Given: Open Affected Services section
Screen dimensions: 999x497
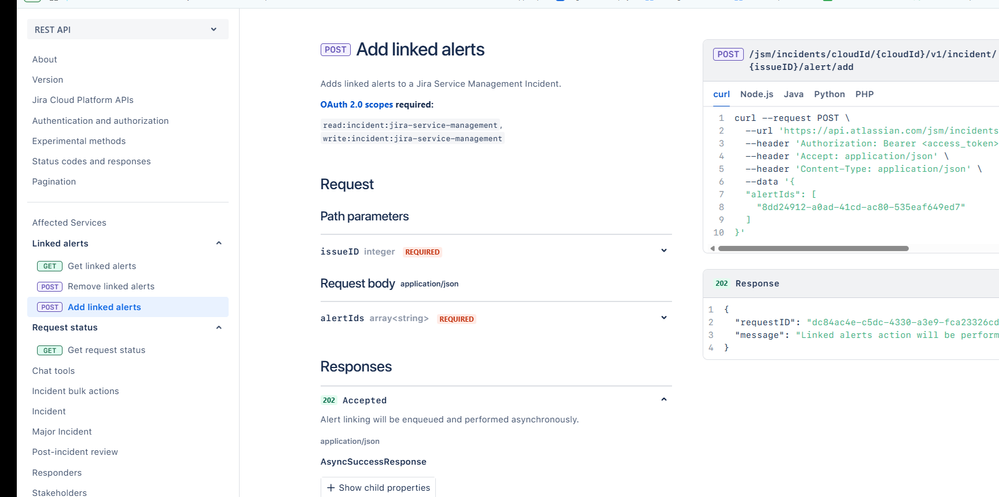Looking at the screenshot, I should [69, 222].
